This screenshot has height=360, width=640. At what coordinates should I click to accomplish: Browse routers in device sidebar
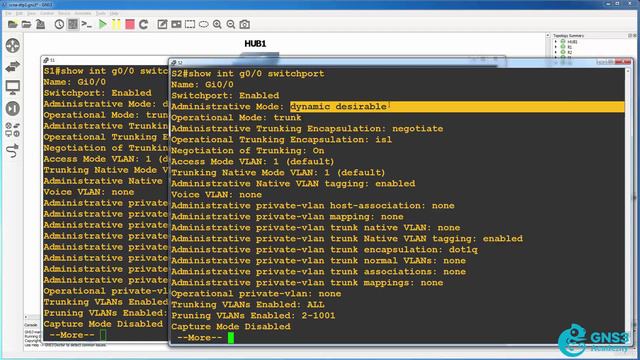13,45
